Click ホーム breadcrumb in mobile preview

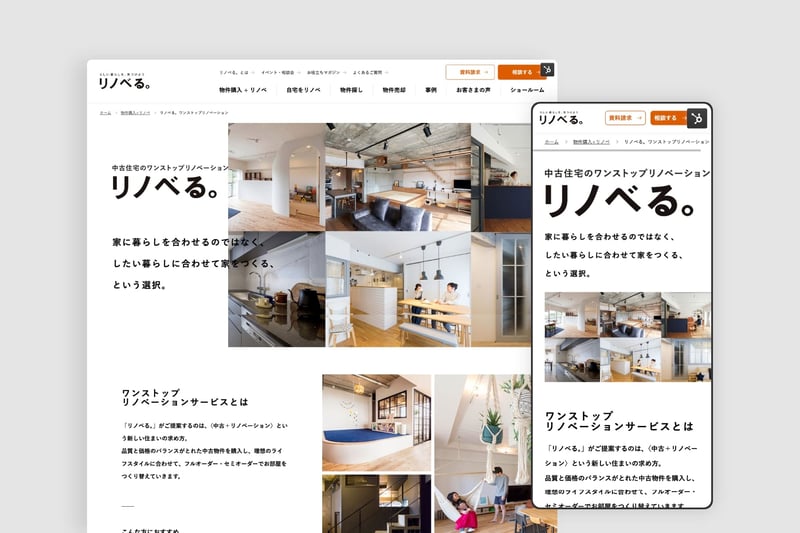tap(552, 142)
